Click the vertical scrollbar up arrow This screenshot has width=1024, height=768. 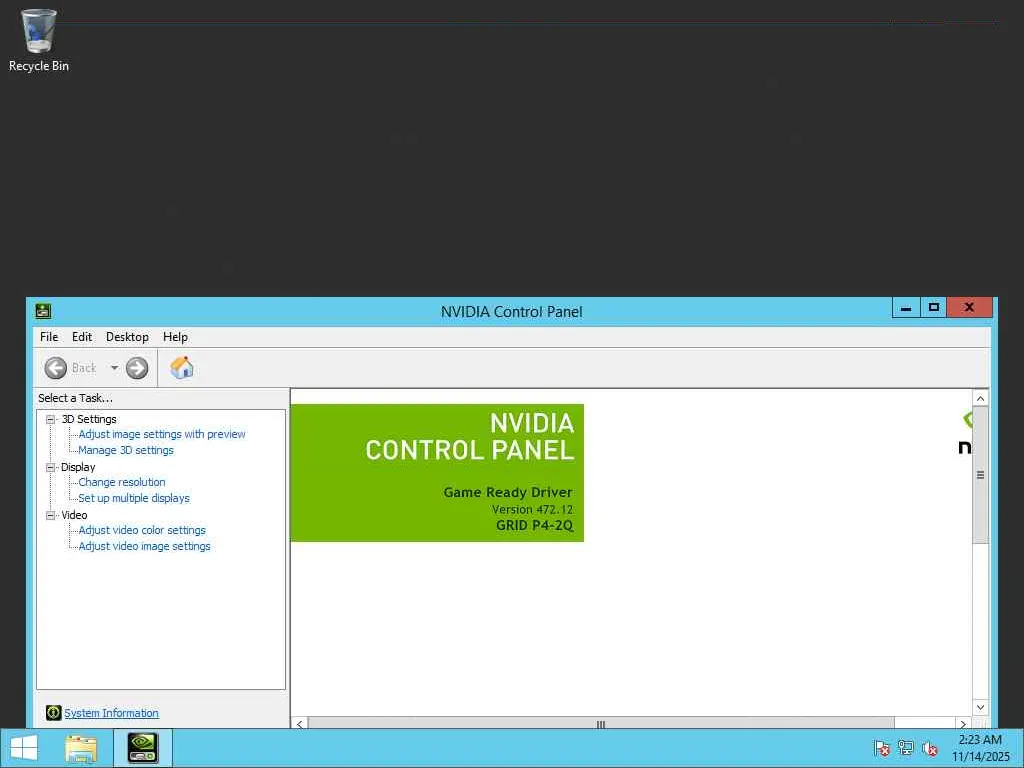[x=980, y=398]
